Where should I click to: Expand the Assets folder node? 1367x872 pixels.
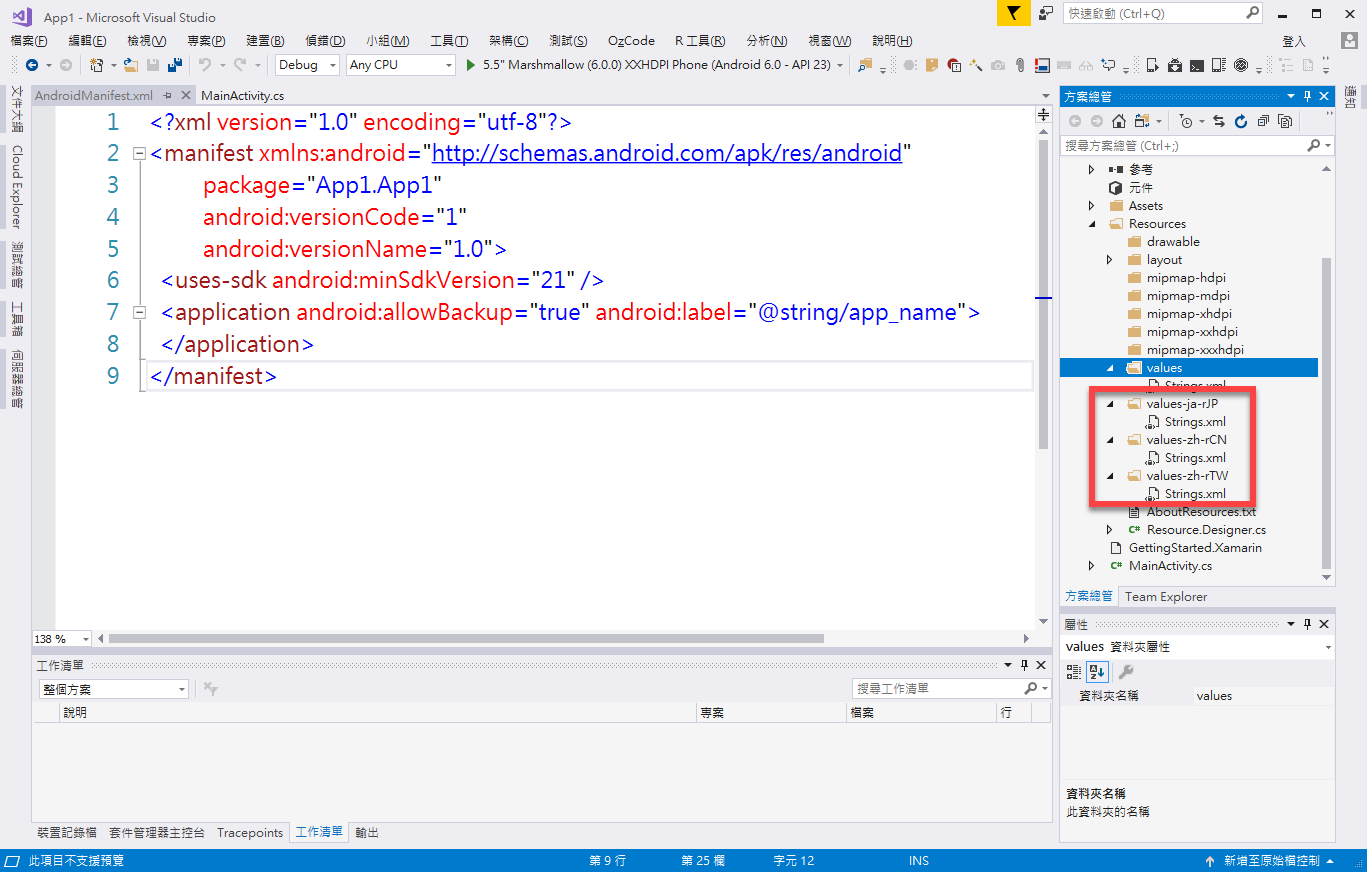(x=1092, y=206)
